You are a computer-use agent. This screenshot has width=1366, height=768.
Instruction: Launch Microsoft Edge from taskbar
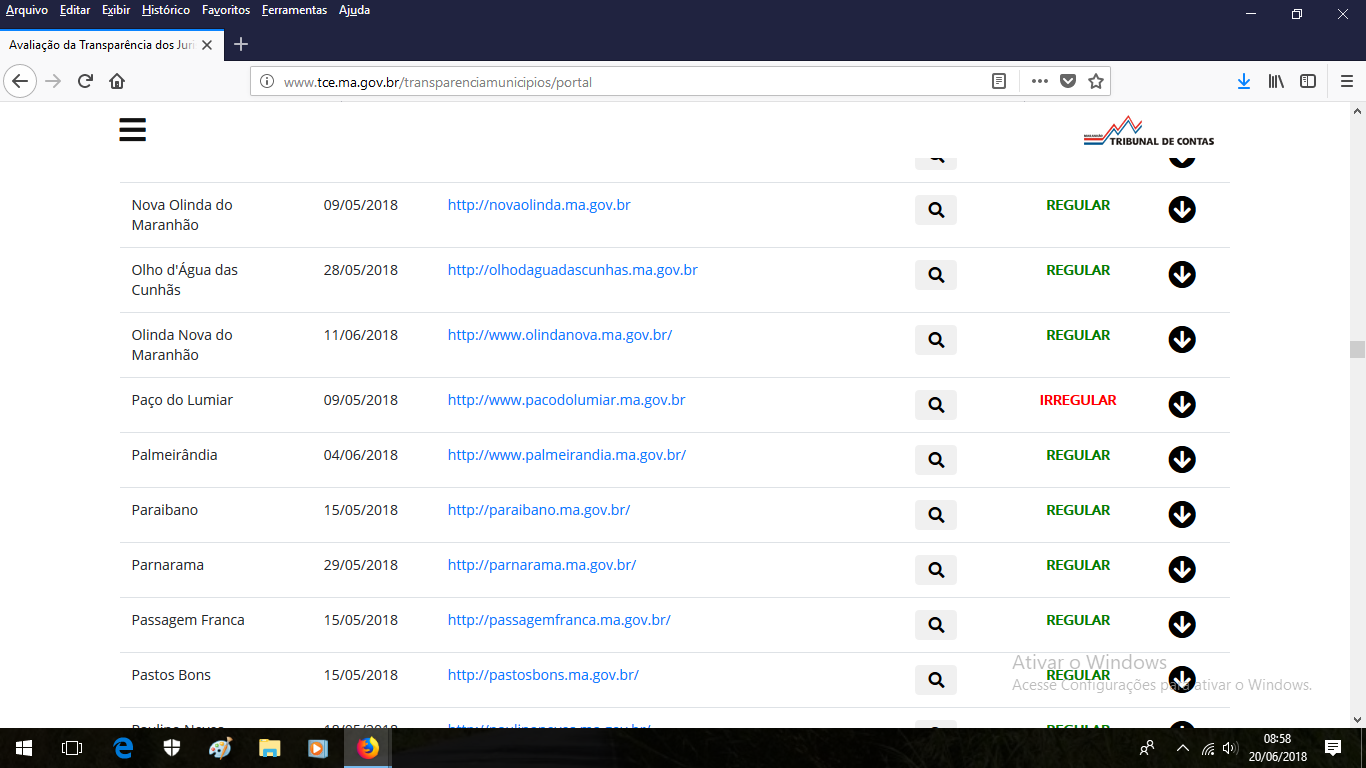point(124,748)
